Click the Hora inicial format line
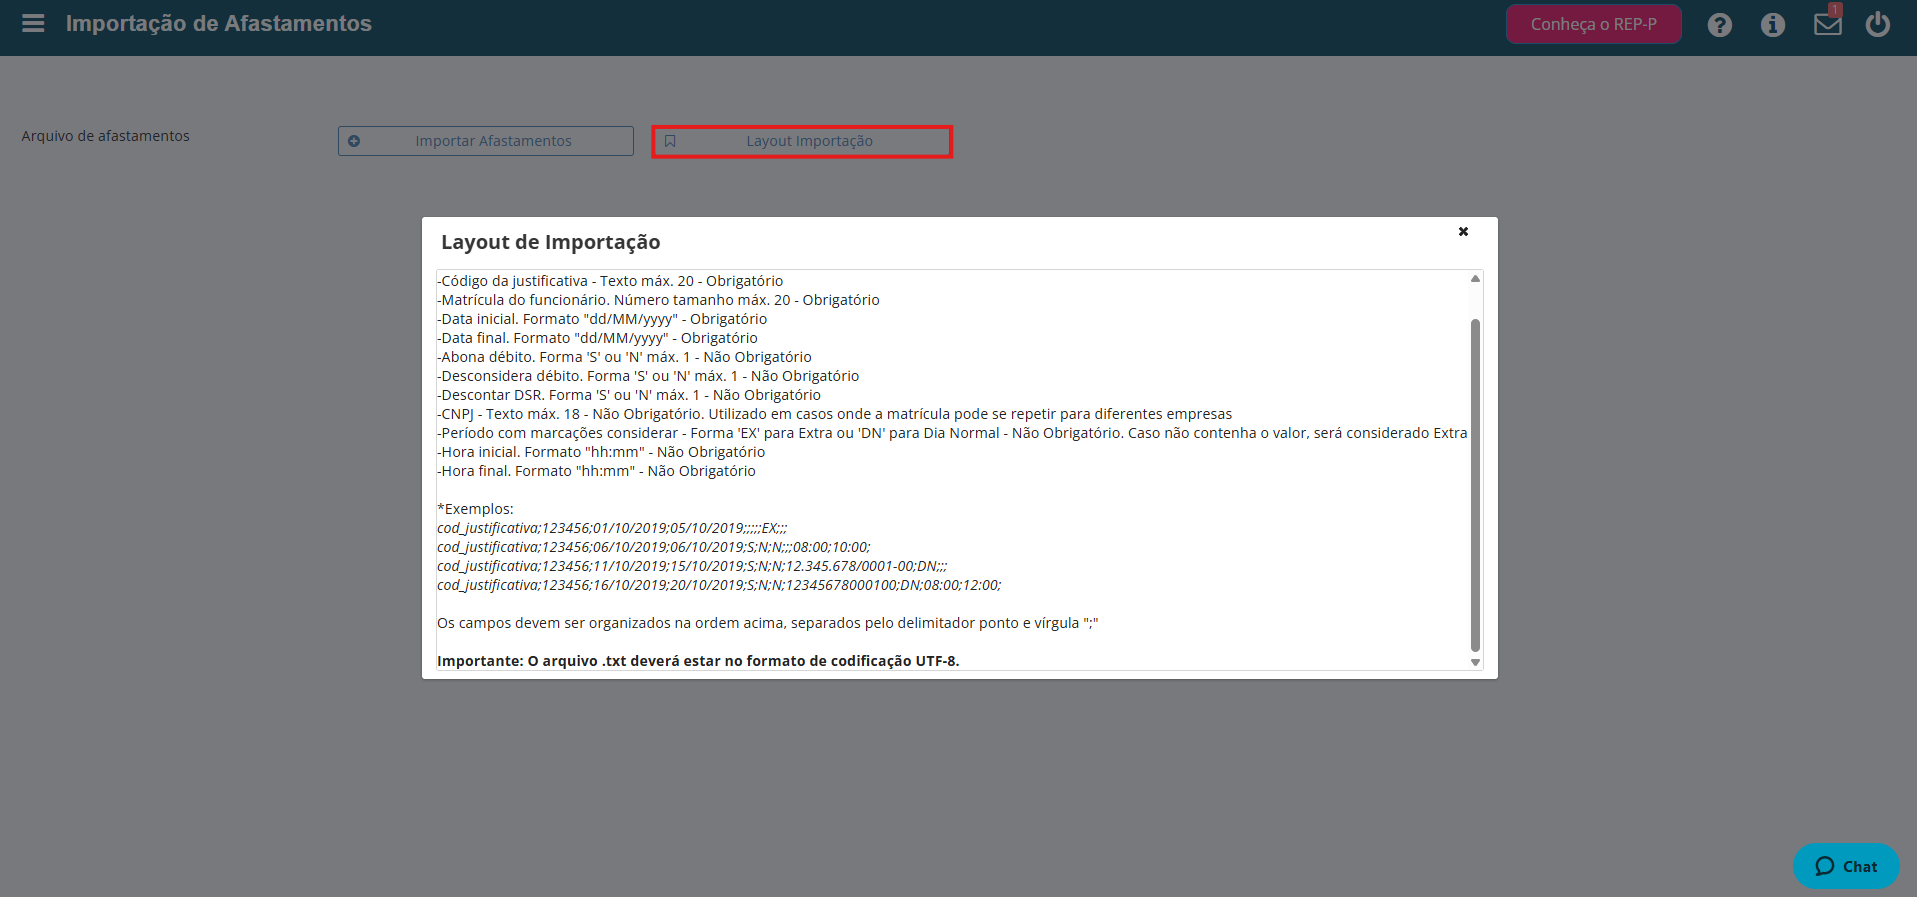1917x897 pixels. pyautogui.click(x=601, y=452)
